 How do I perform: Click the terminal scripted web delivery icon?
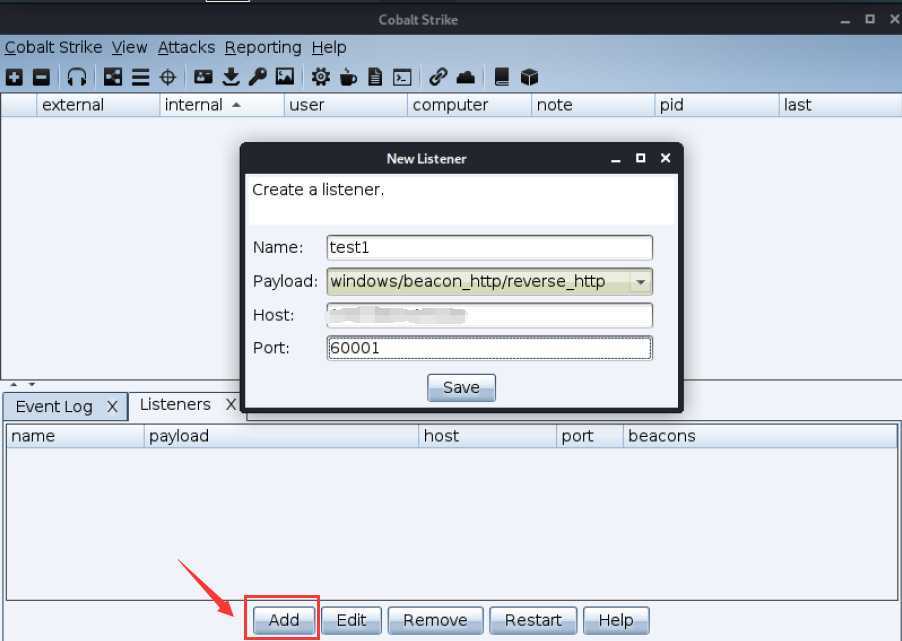402,77
